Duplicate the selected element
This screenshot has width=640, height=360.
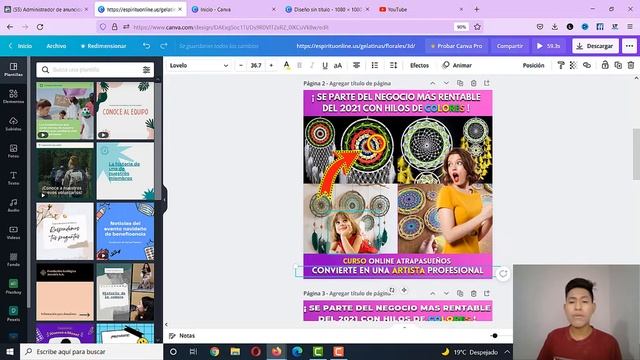(618, 65)
